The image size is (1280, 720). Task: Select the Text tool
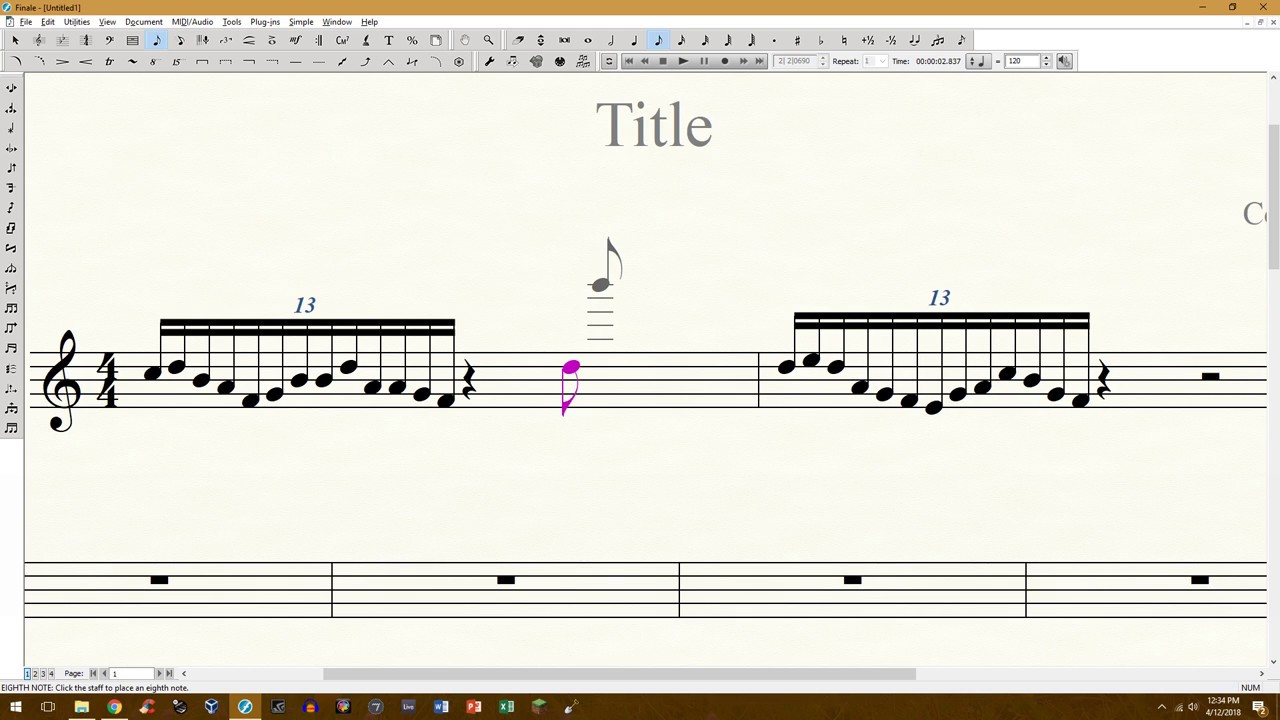(x=389, y=40)
